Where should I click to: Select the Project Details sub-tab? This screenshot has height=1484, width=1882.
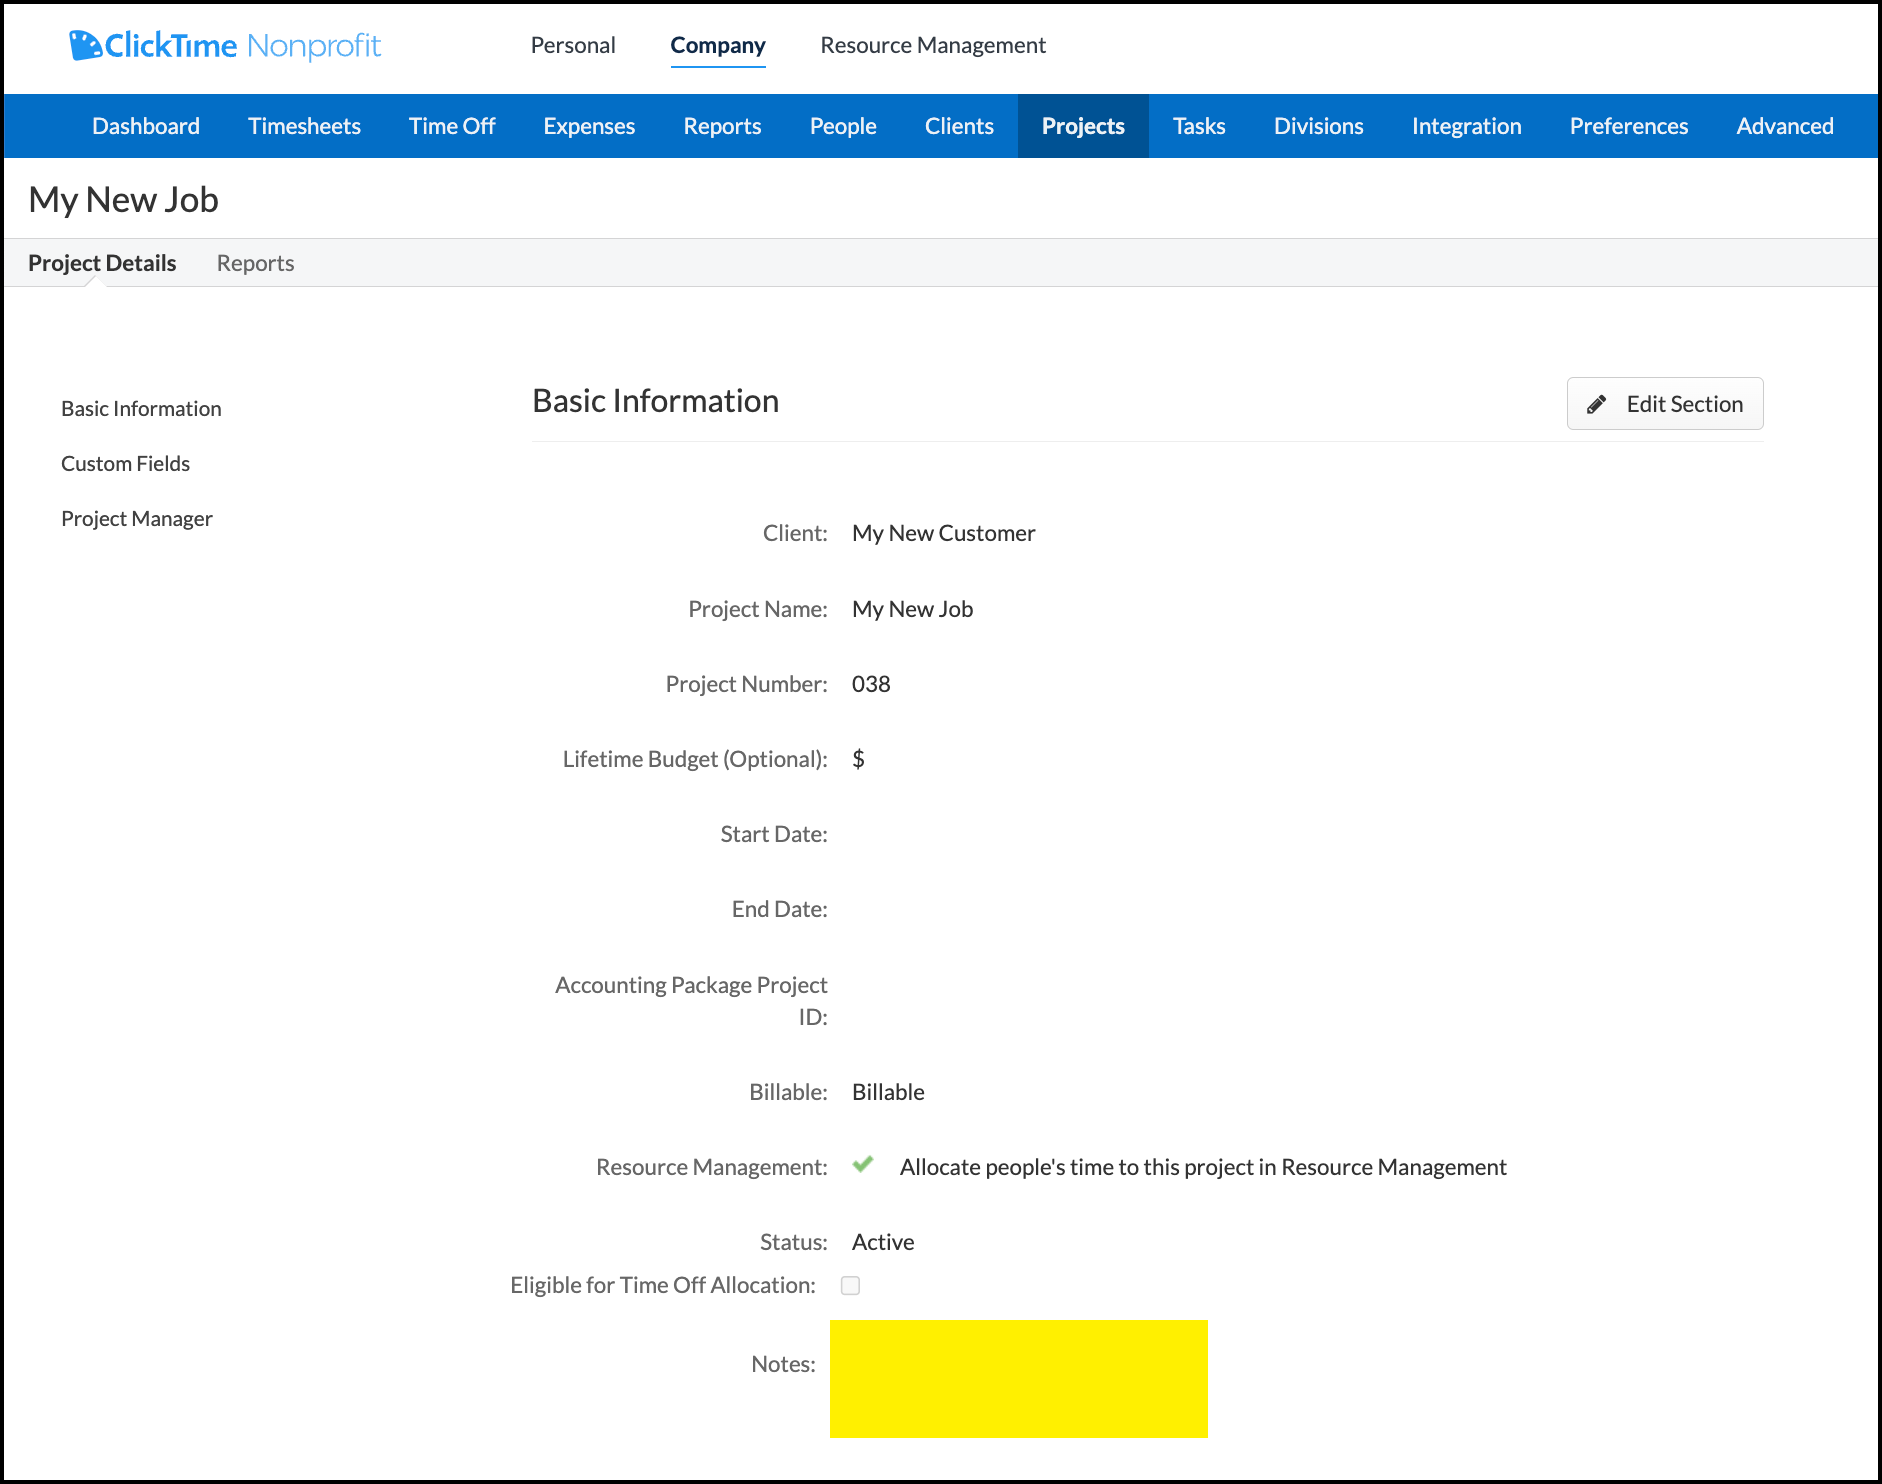tap(102, 263)
